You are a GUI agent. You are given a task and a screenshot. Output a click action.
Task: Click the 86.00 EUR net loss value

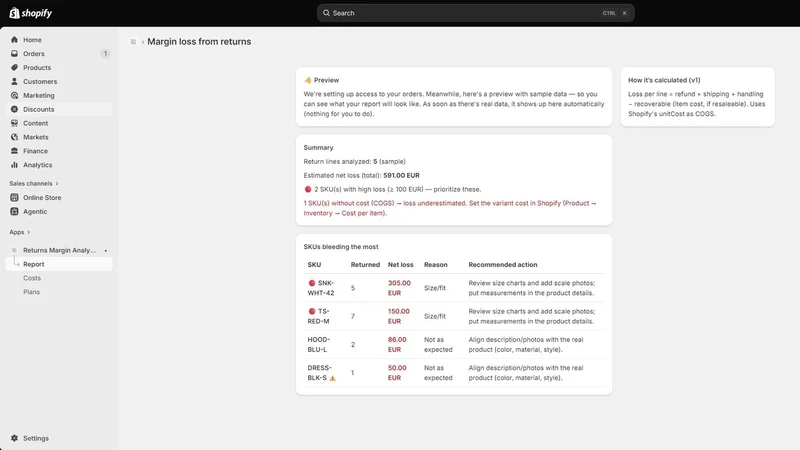[397, 344]
